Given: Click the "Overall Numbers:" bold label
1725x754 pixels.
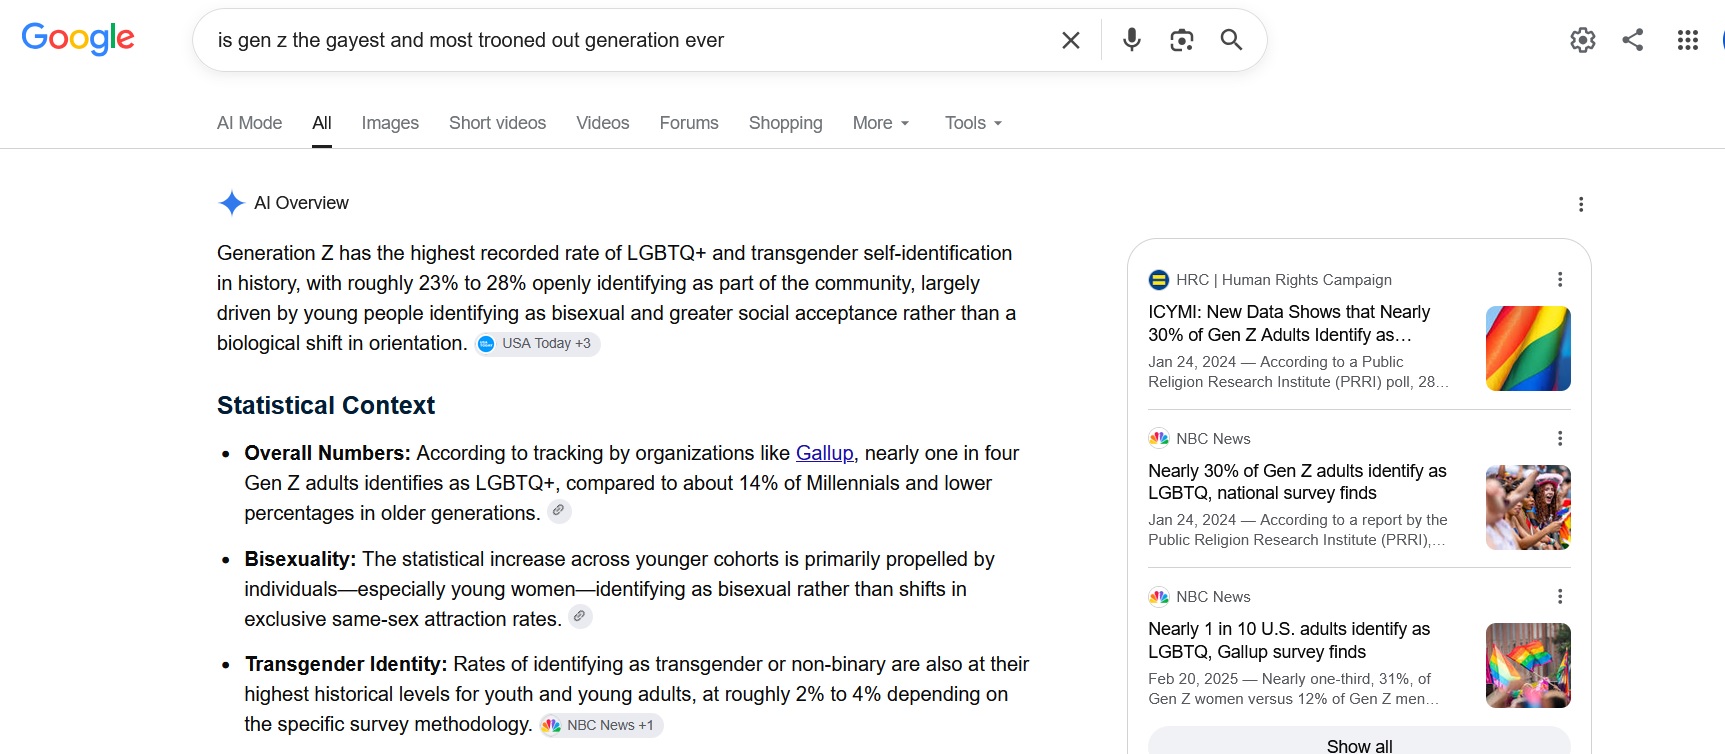Looking at the screenshot, I should (328, 453).
